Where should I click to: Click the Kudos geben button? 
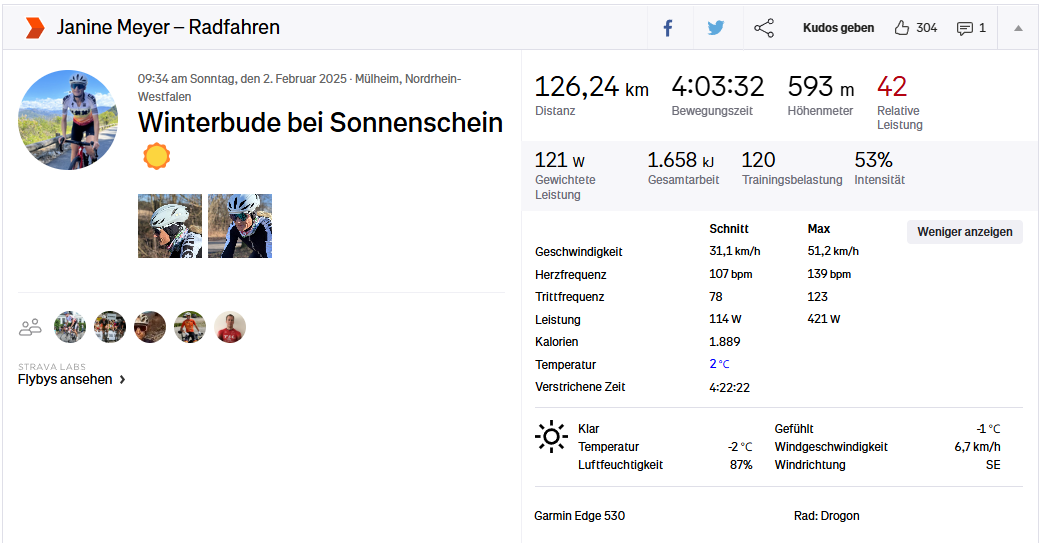[x=838, y=28]
